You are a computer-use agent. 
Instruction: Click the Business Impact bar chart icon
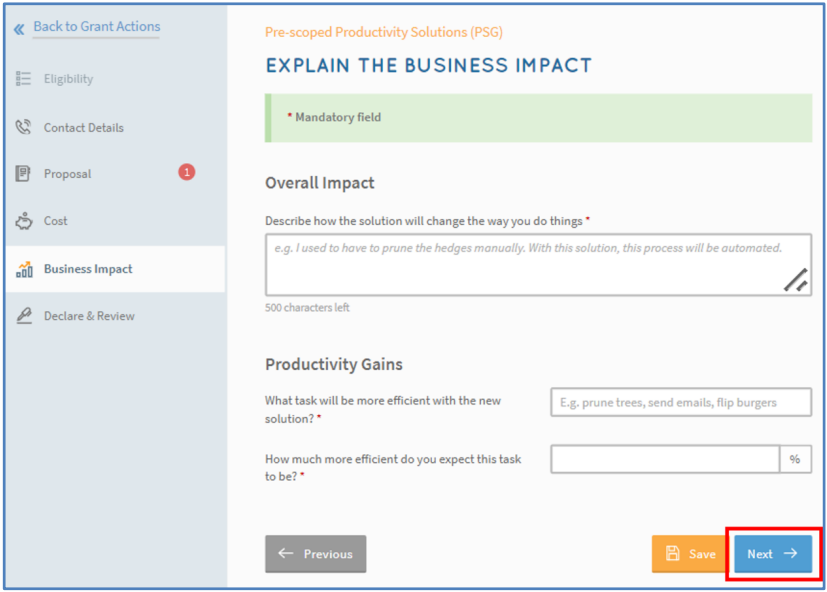tap(24, 269)
